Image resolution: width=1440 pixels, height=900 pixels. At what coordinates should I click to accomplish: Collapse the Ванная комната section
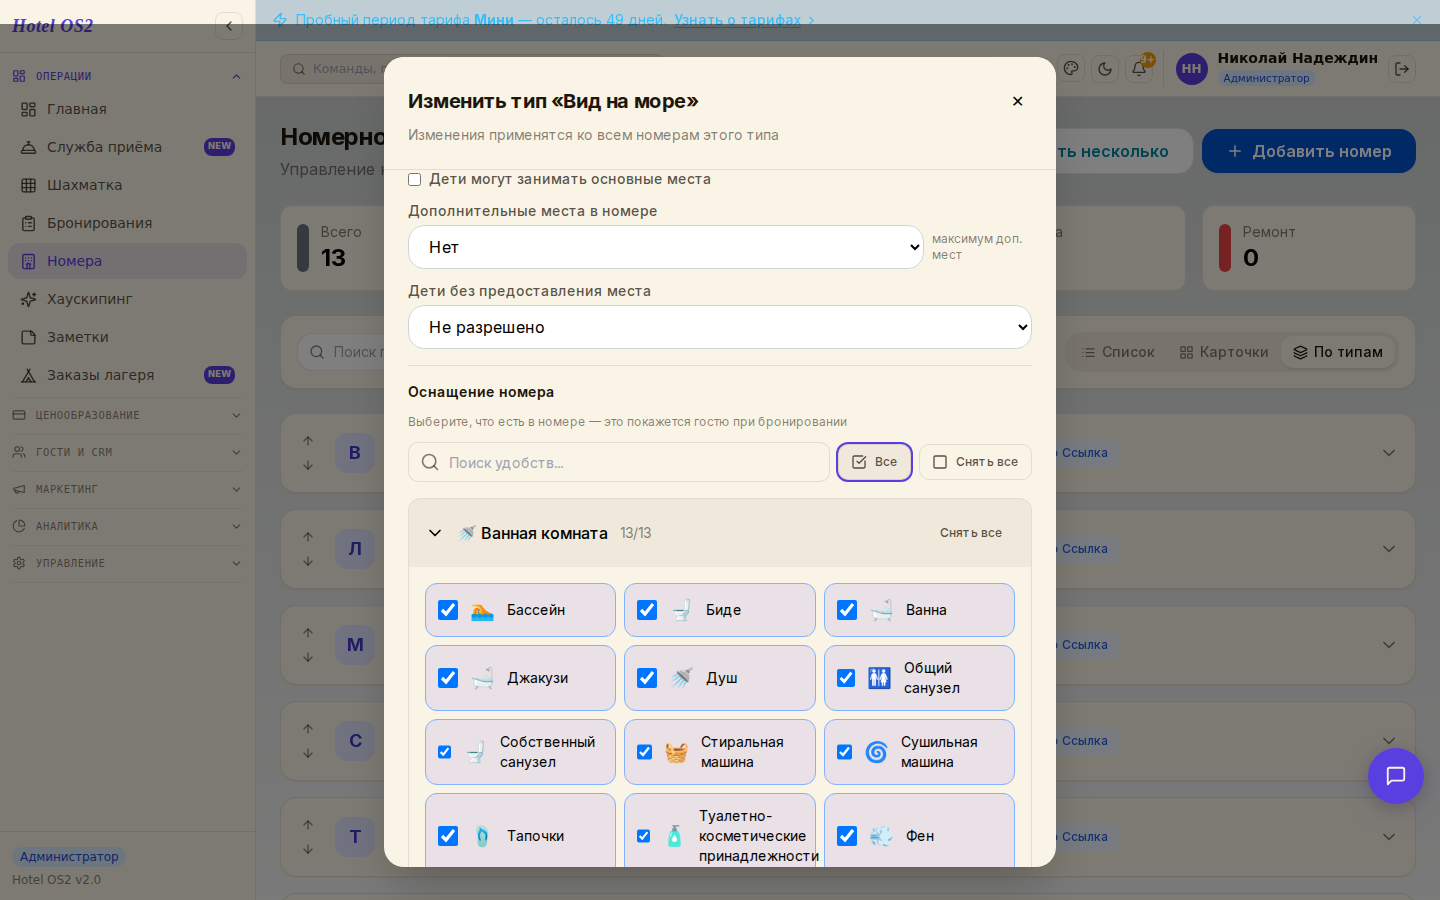click(435, 533)
